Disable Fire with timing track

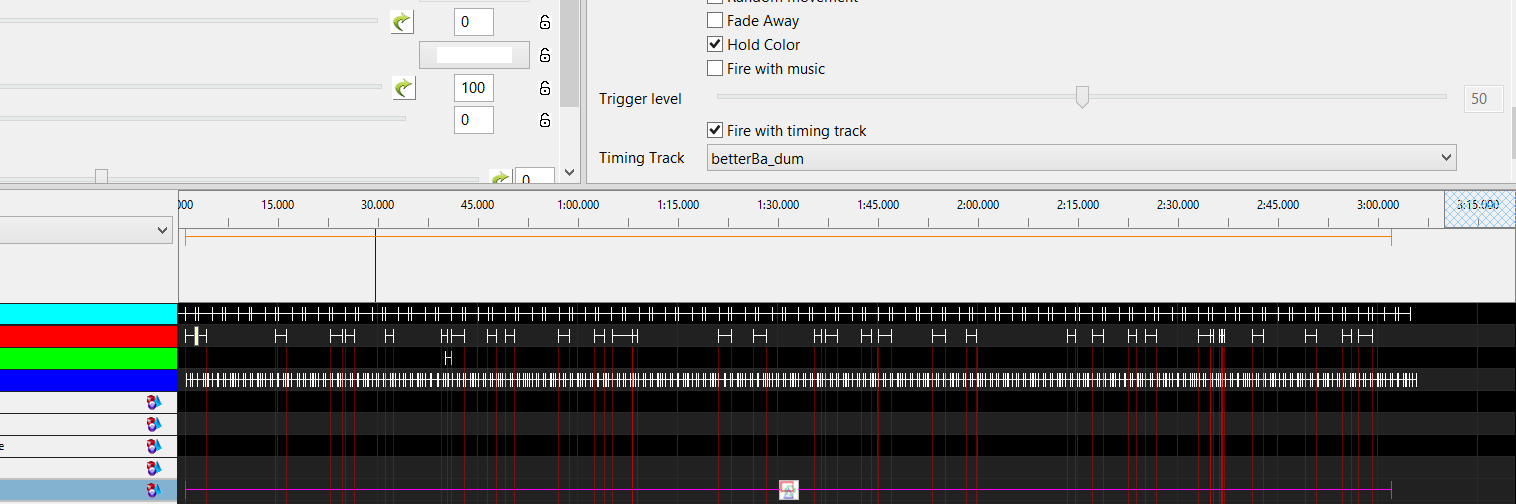point(715,130)
